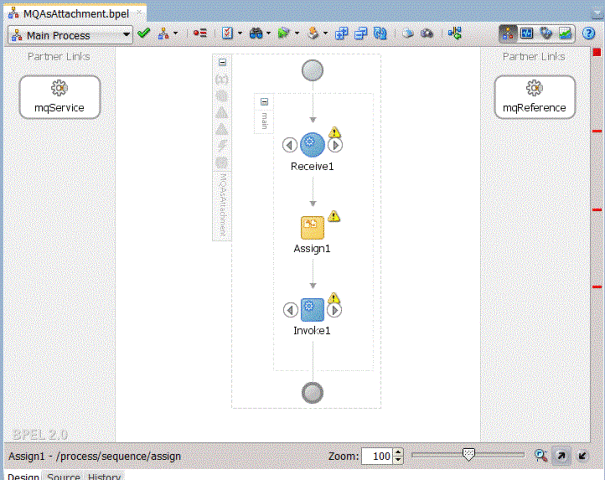Open editor tab list dropdown at top right
605x480 pixels.
[598, 14]
